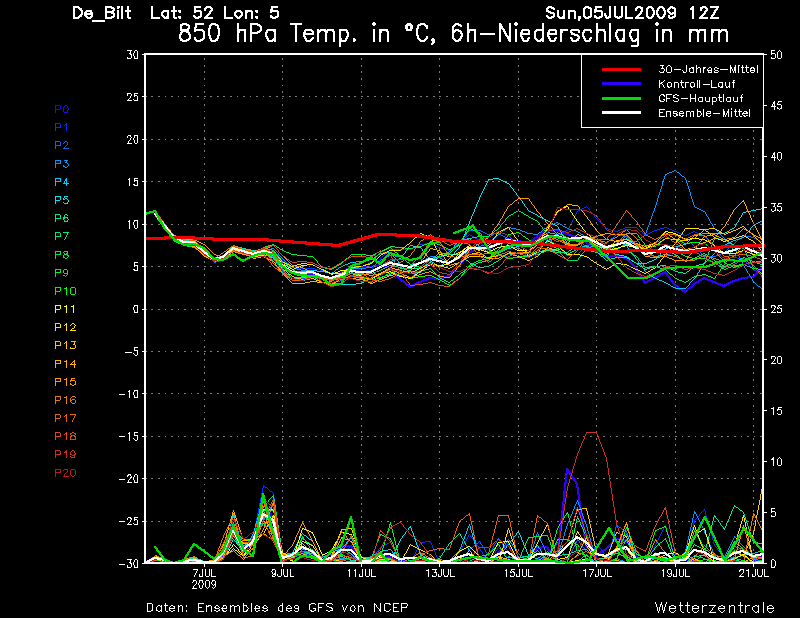Viewport: 800px width, 618px height.
Task: Click the Wetterzentrale credit text
Action: [x=714, y=607]
